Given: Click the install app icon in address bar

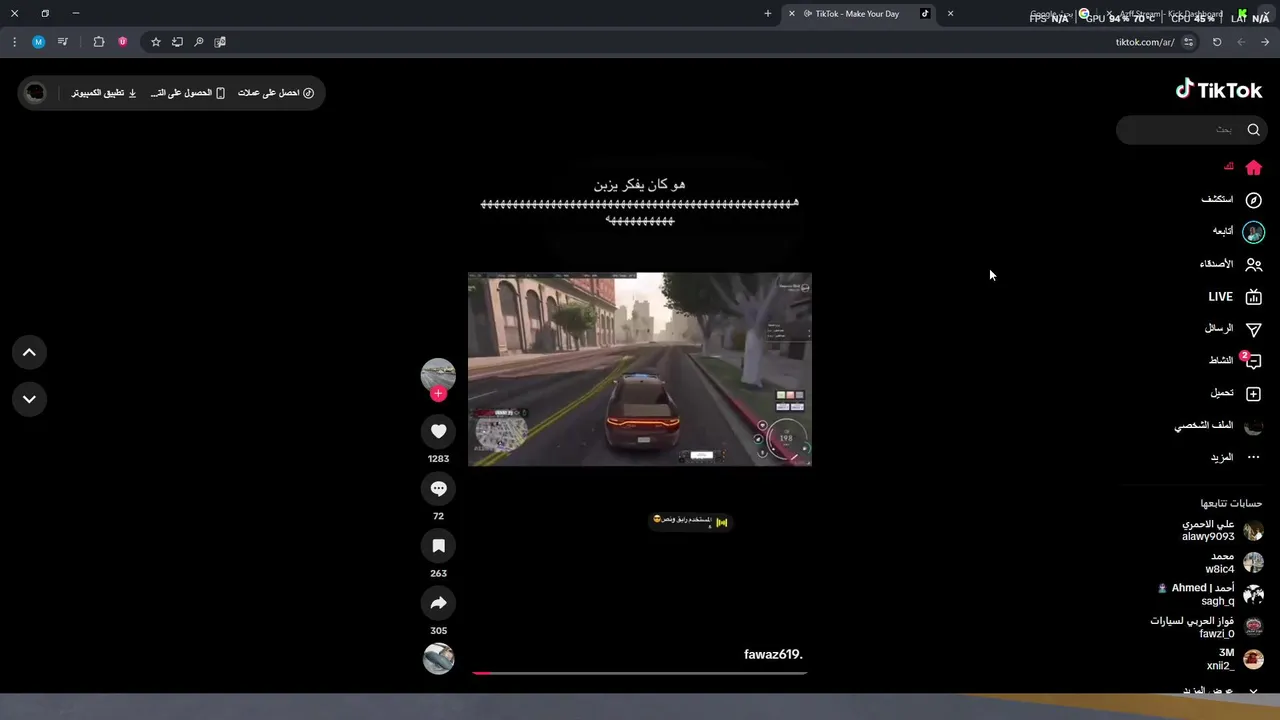Looking at the screenshot, I should click(177, 42).
